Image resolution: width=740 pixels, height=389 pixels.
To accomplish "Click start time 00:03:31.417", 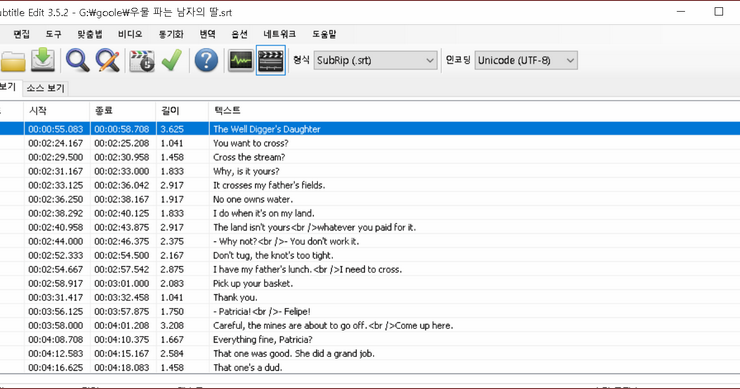I will tap(56, 297).
